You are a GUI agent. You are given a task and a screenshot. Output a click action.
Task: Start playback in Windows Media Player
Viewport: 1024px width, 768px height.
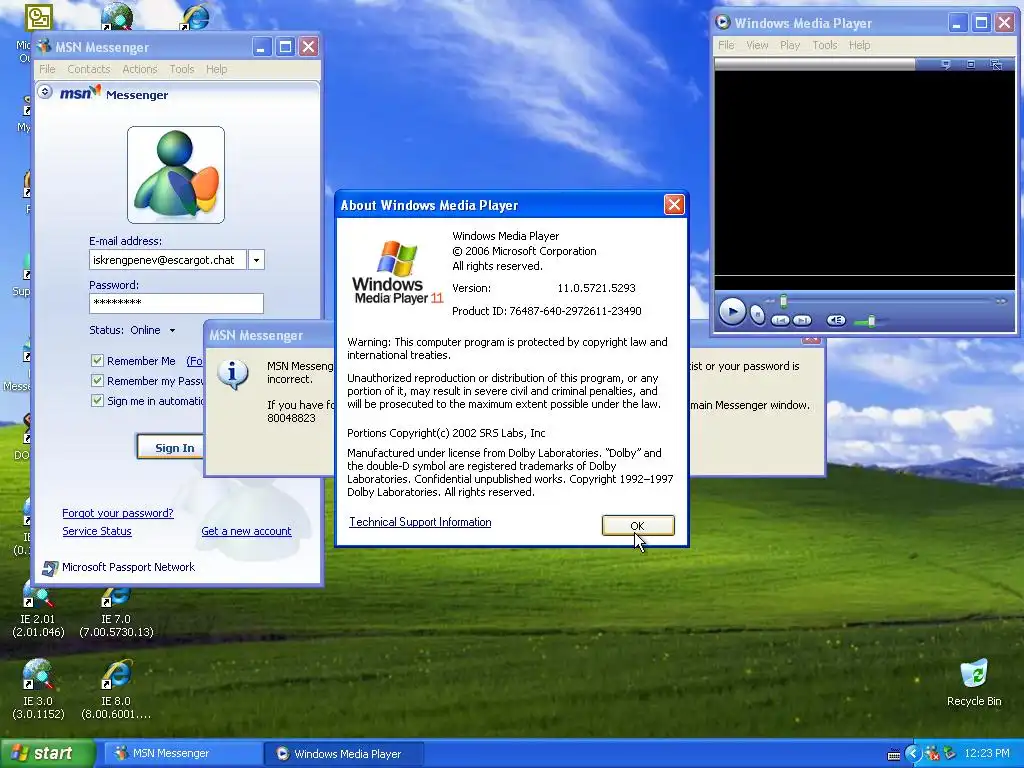pyautogui.click(x=732, y=312)
